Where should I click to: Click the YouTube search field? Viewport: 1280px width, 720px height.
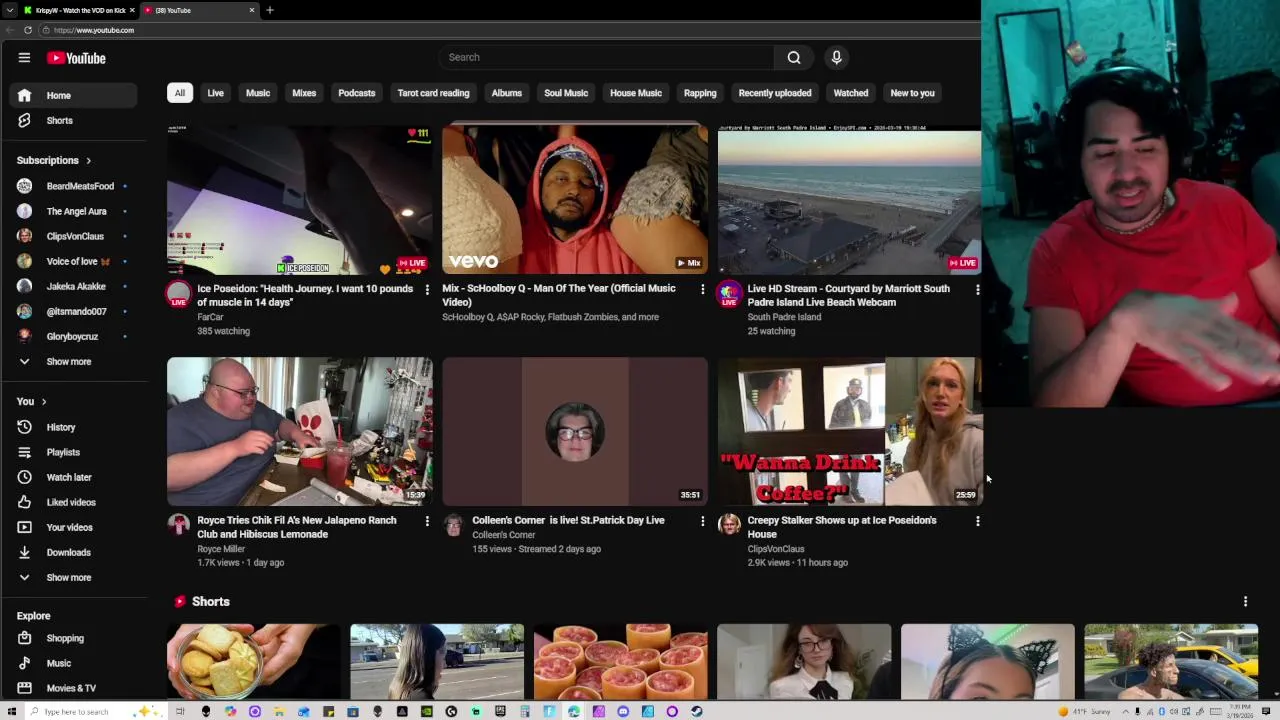pyautogui.click(x=606, y=57)
